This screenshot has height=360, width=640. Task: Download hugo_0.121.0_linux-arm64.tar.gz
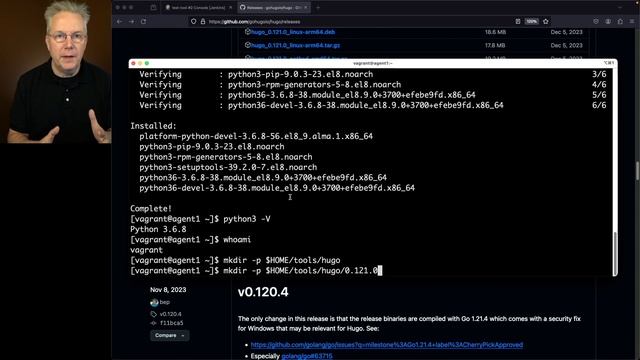(x=295, y=45)
